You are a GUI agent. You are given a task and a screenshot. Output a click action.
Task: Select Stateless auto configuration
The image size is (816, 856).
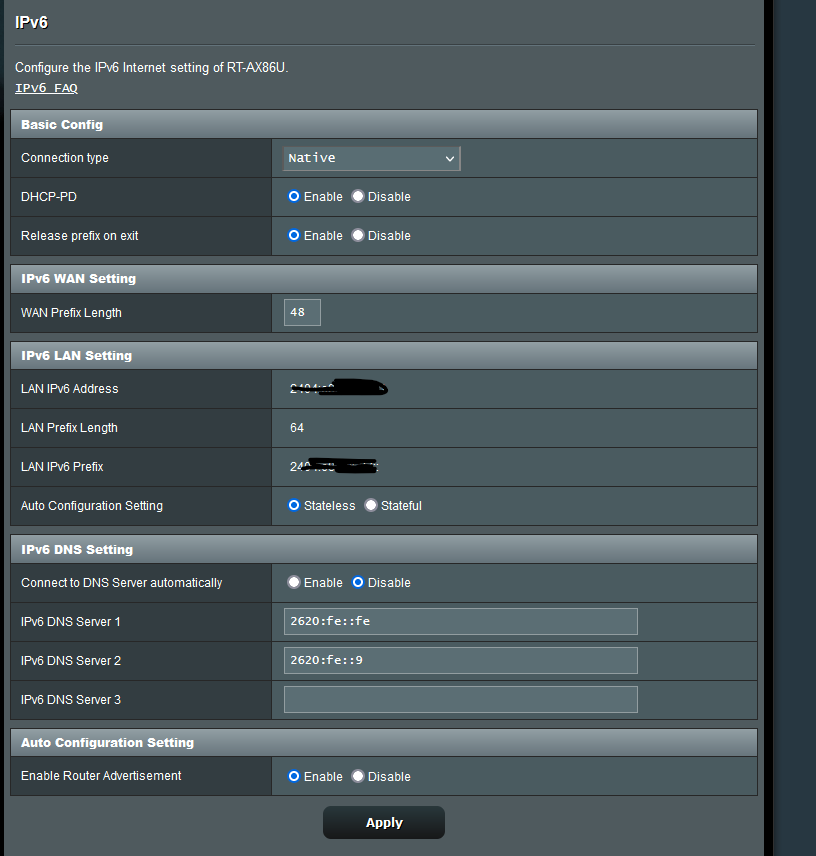[x=294, y=506]
